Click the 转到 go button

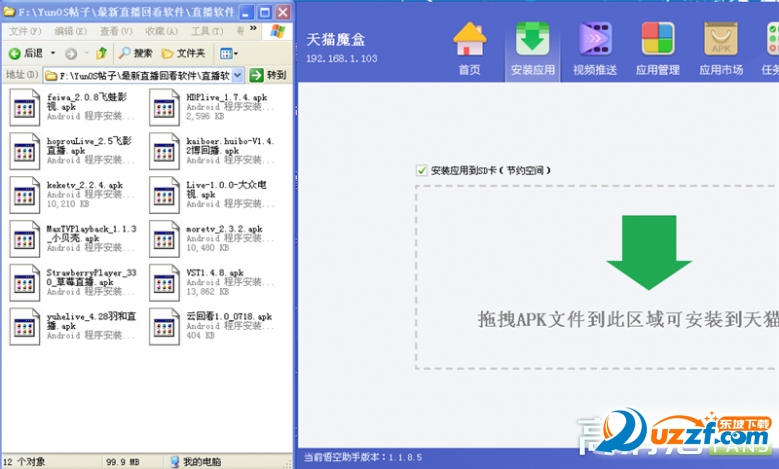coord(268,75)
